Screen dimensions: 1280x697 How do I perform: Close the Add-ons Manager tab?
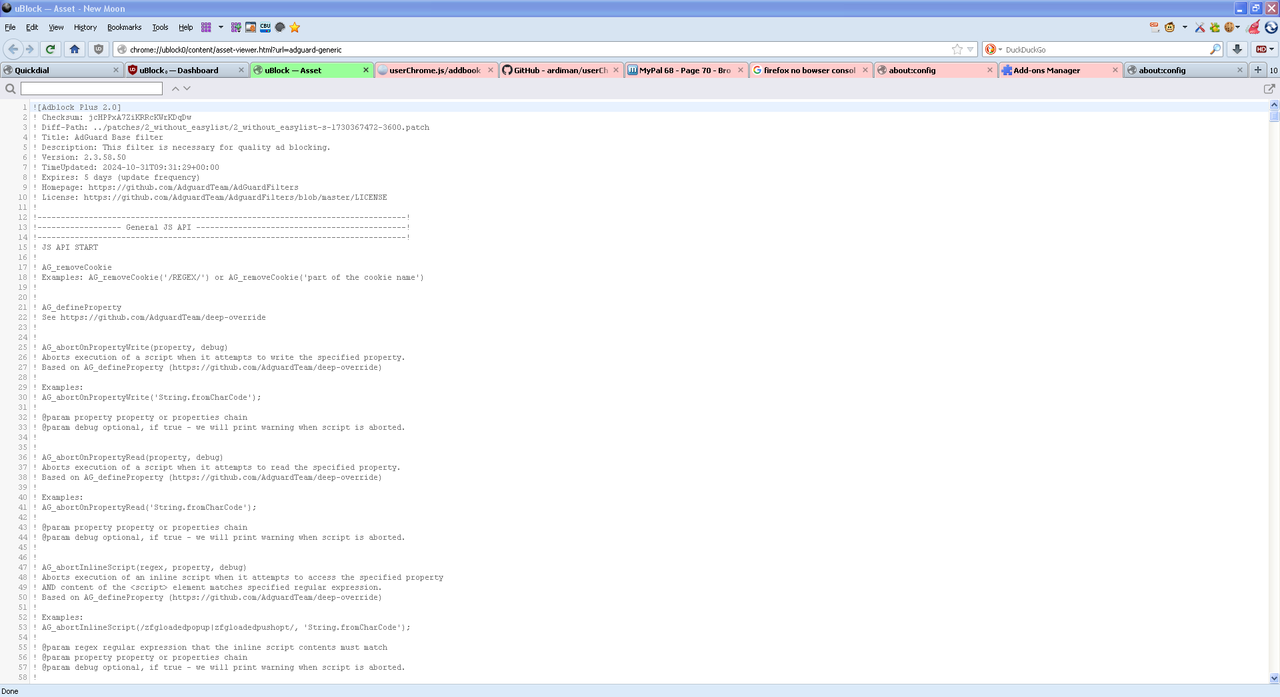[x=1115, y=70]
